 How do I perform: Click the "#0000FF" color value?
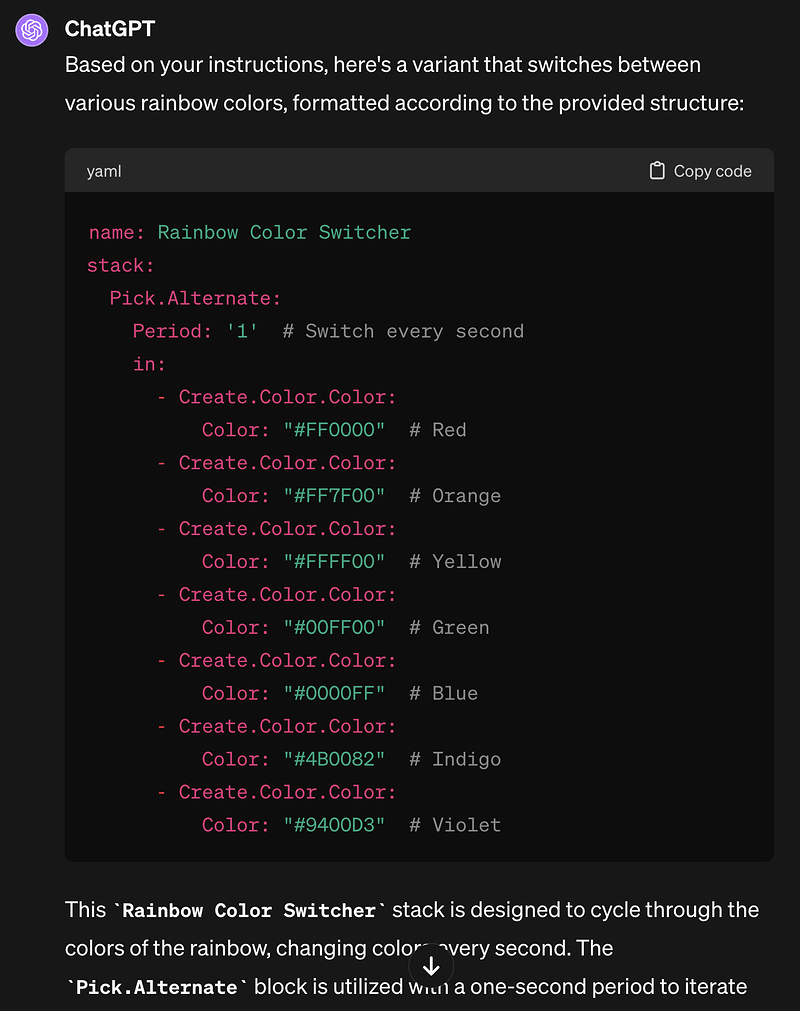pos(334,693)
